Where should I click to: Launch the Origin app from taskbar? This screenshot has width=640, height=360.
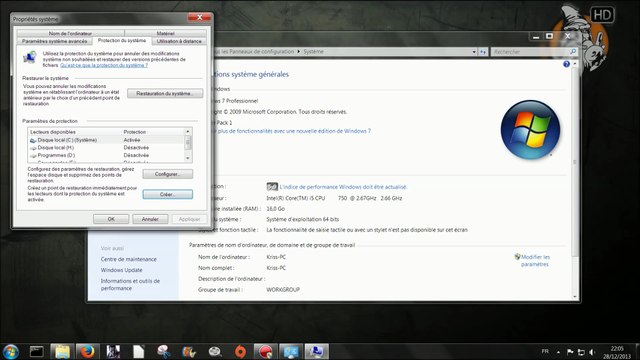pyautogui.click(x=240, y=351)
